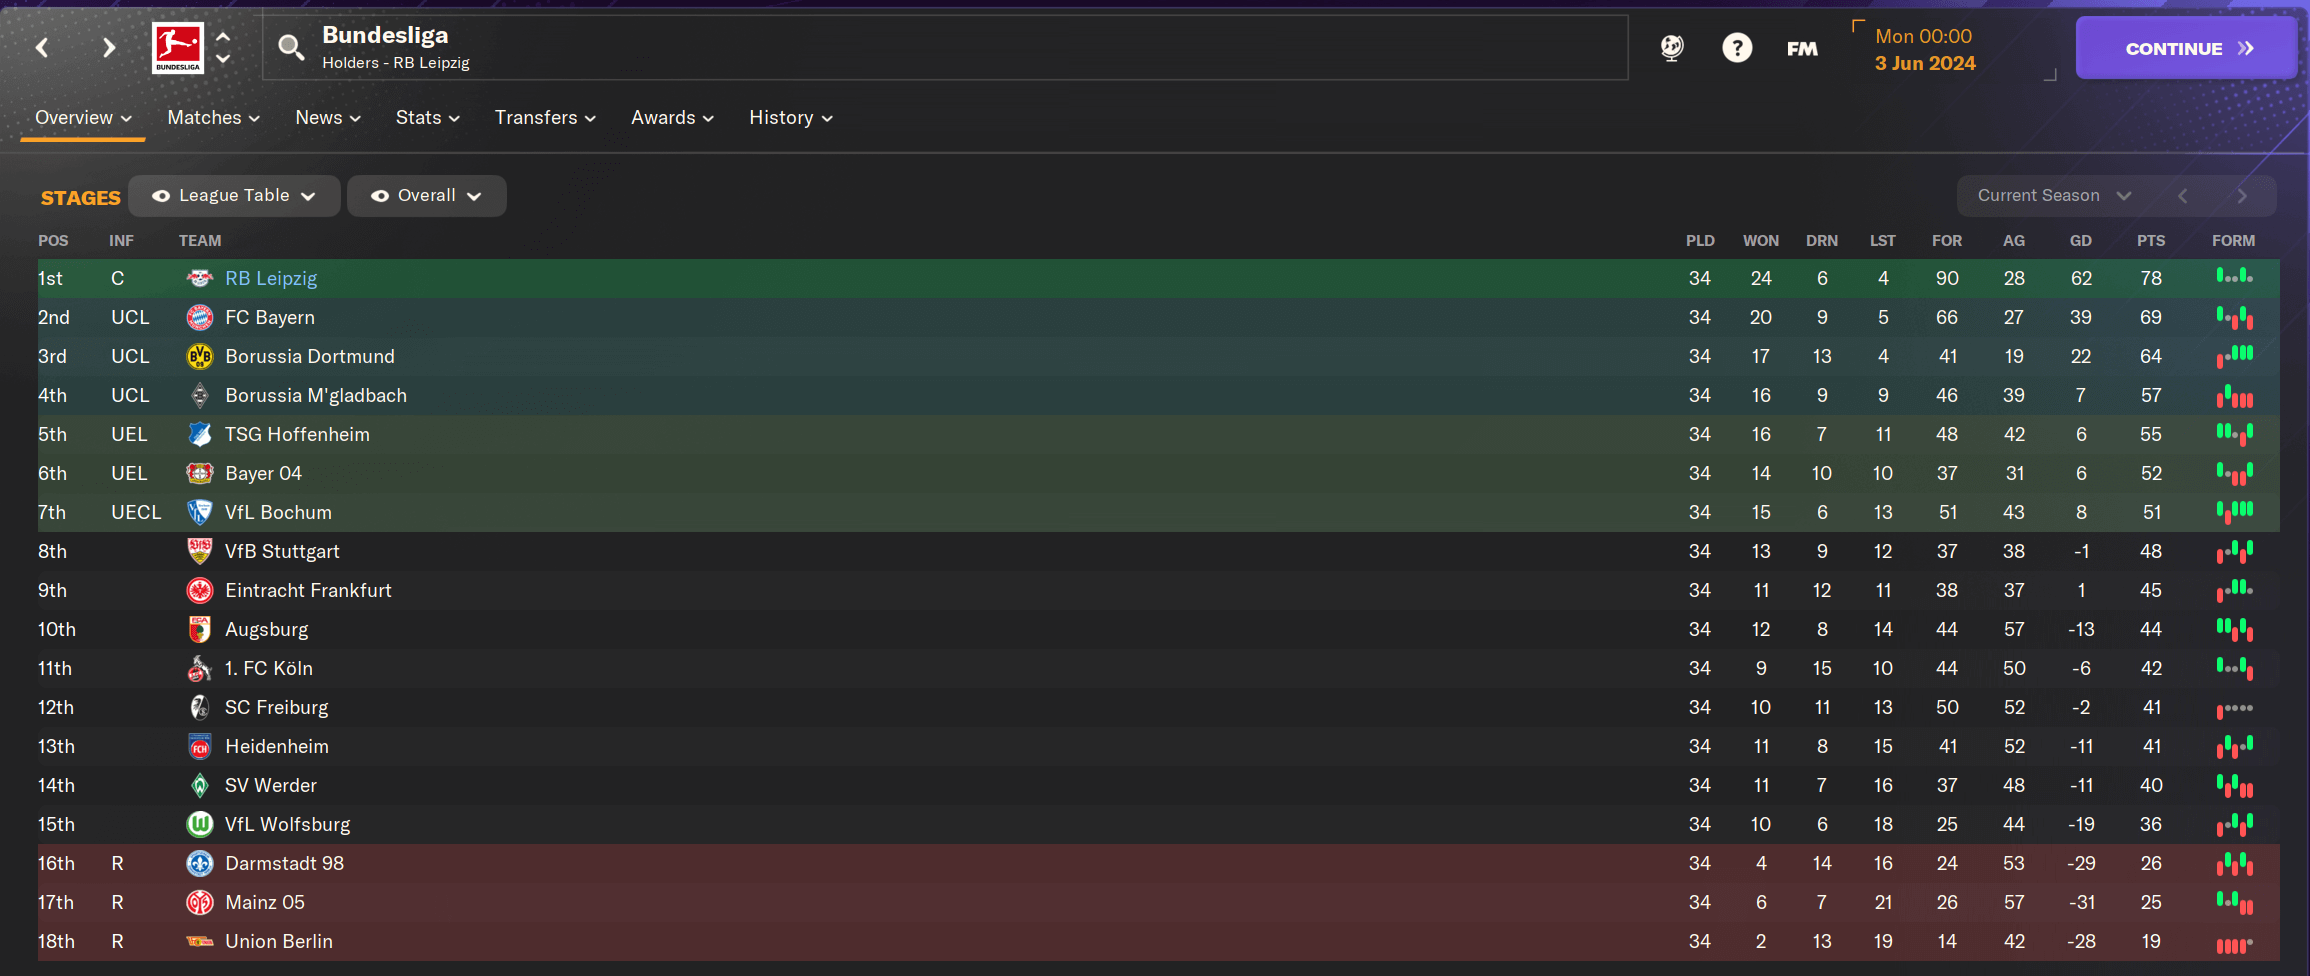Expand the Current Season dropdown
Image resolution: width=2310 pixels, height=976 pixels.
pyautogui.click(x=2054, y=196)
